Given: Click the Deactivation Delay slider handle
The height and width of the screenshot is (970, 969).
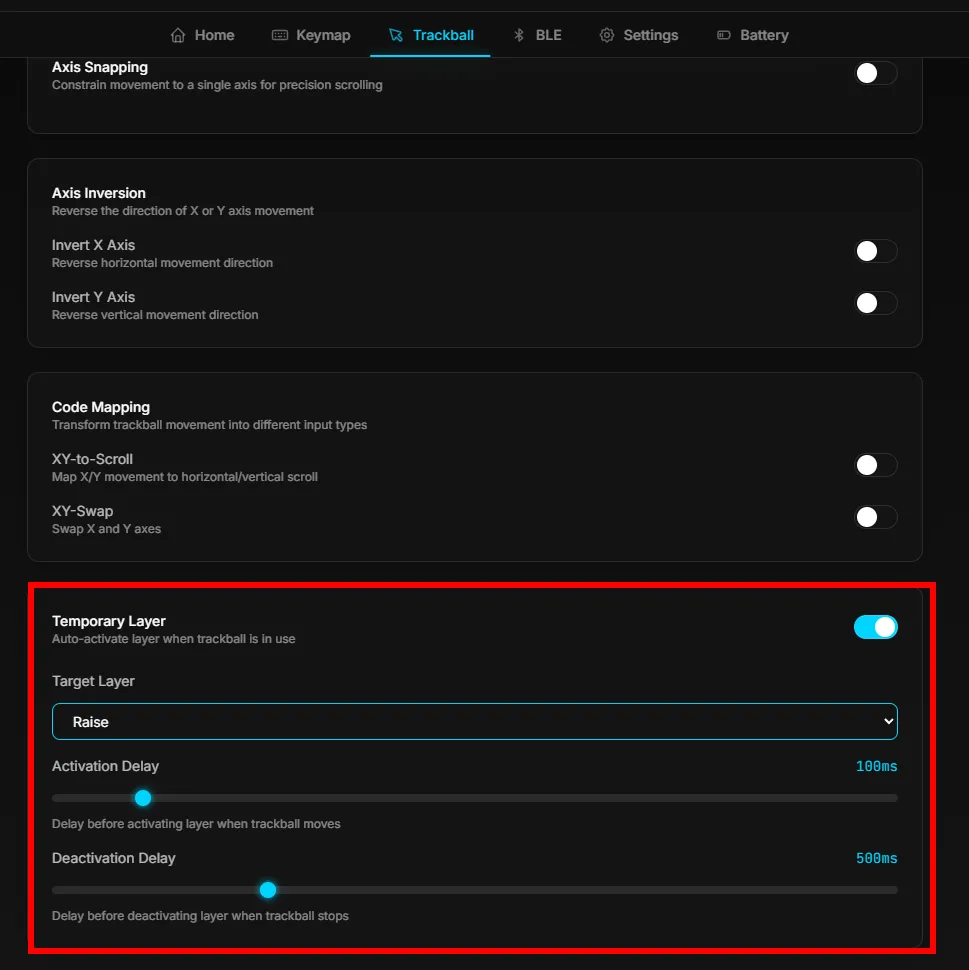Looking at the screenshot, I should click(x=267, y=890).
